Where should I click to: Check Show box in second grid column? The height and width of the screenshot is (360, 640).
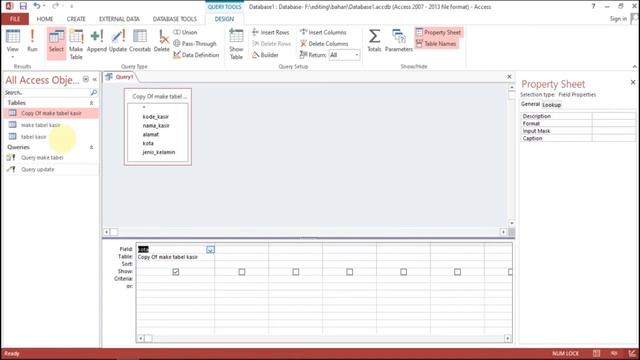tap(242, 272)
